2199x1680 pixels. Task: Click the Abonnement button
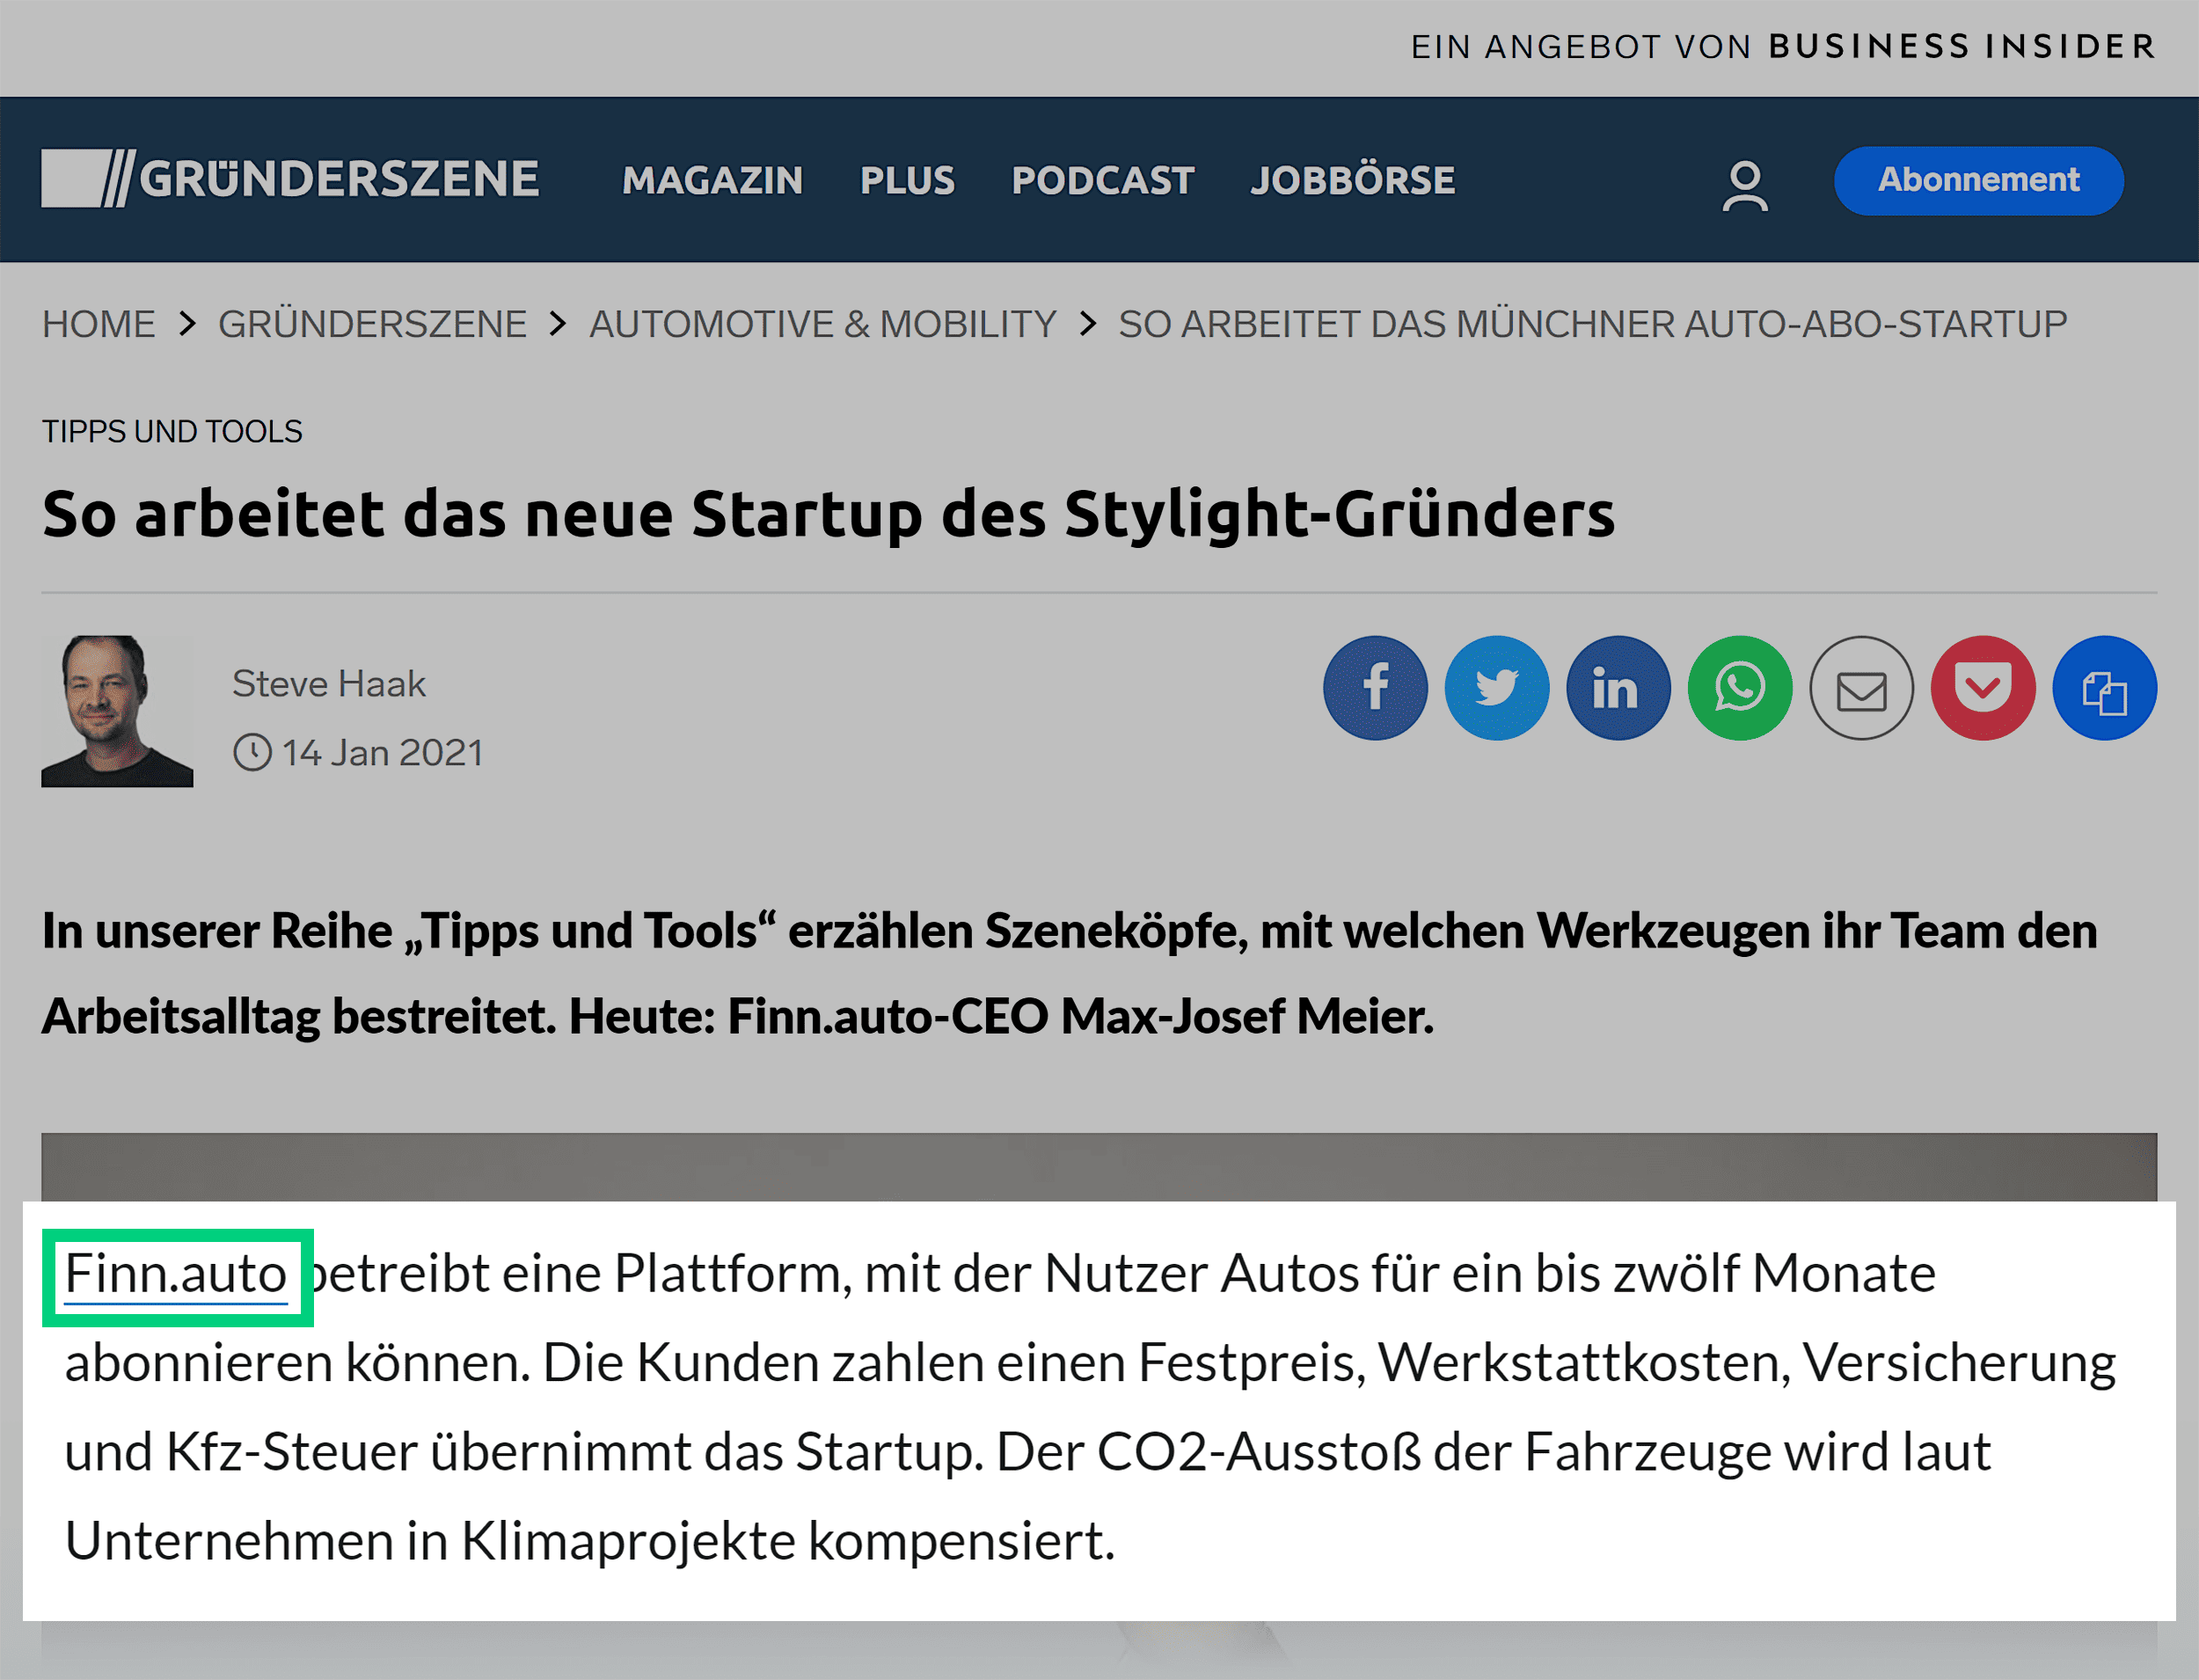pyautogui.click(x=1979, y=180)
